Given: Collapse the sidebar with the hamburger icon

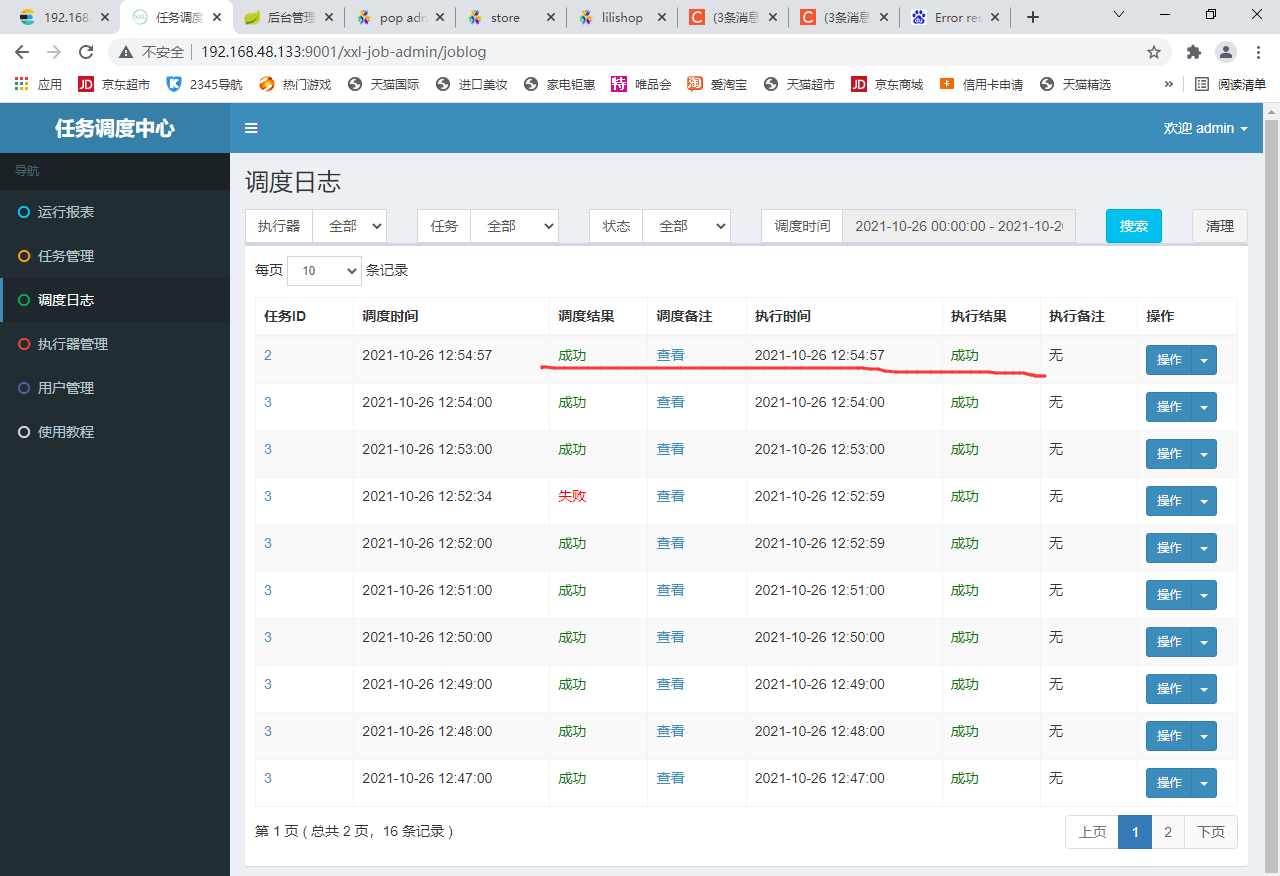Looking at the screenshot, I should coord(251,128).
